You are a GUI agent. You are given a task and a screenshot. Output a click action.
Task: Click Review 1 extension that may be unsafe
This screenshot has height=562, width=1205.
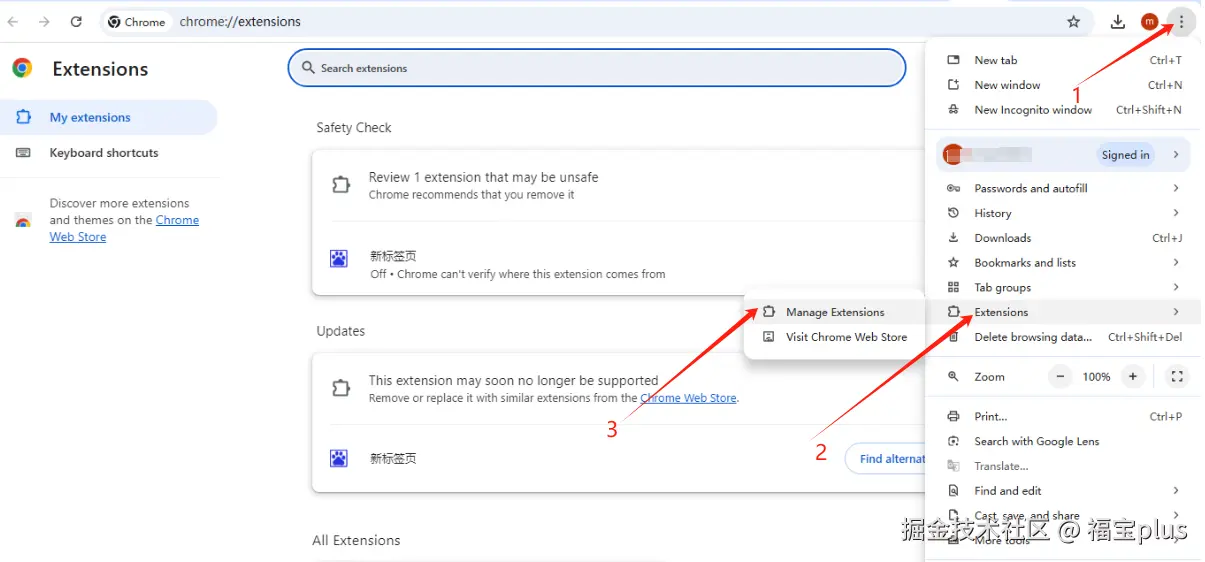483,177
